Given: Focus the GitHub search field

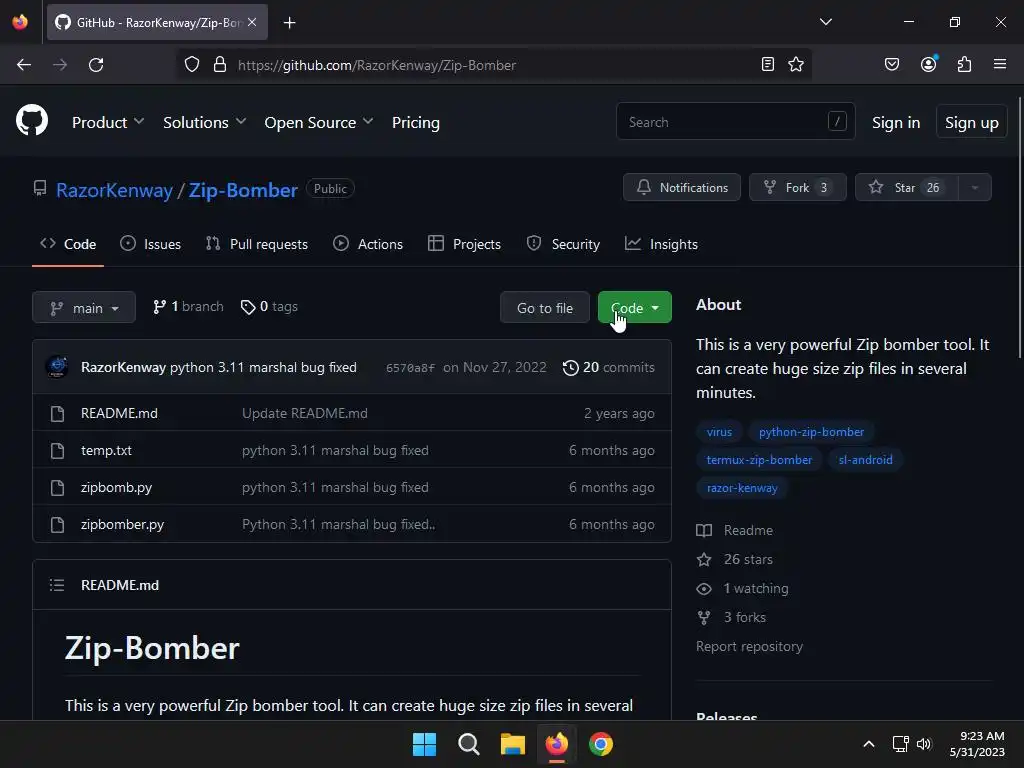Looking at the screenshot, I should pos(735,121).
